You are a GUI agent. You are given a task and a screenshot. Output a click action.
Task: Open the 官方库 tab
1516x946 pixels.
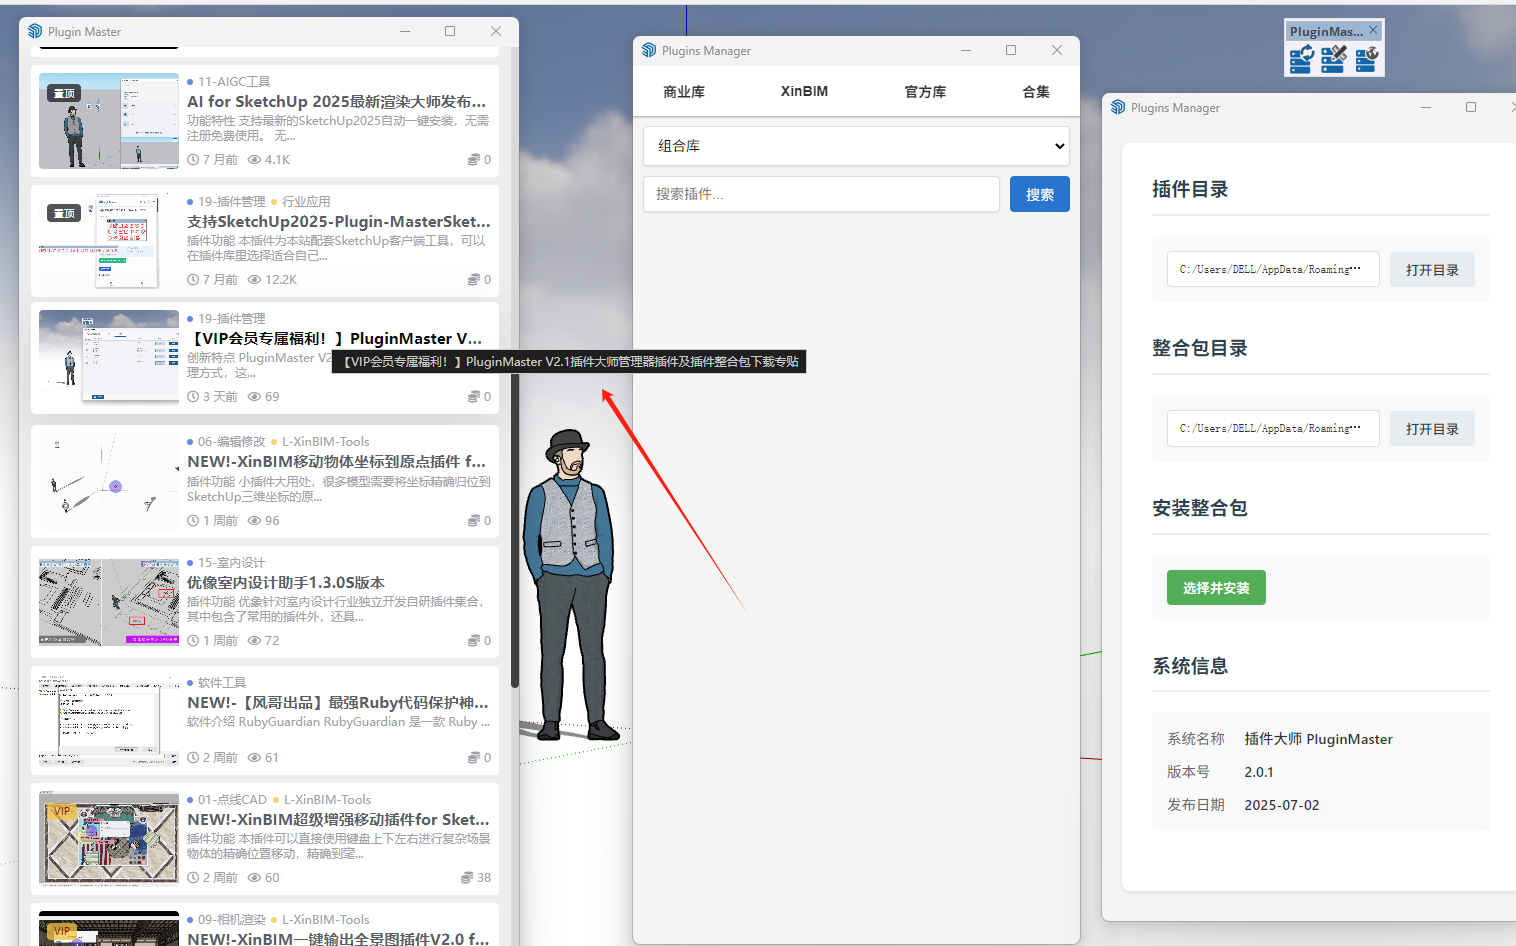(x=925, y=92)
